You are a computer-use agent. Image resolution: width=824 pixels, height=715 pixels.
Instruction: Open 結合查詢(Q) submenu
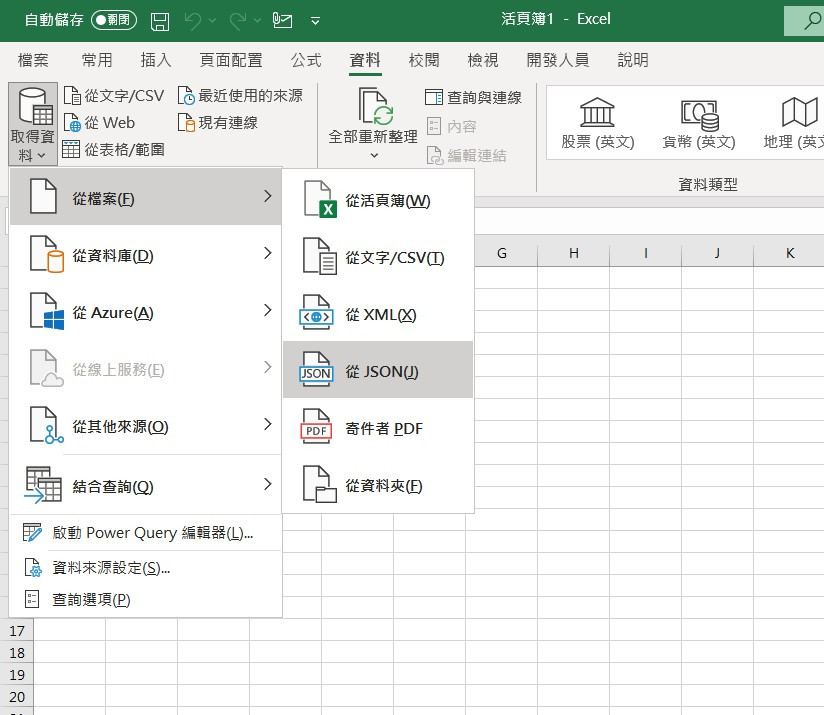click(x=146, y=485)
